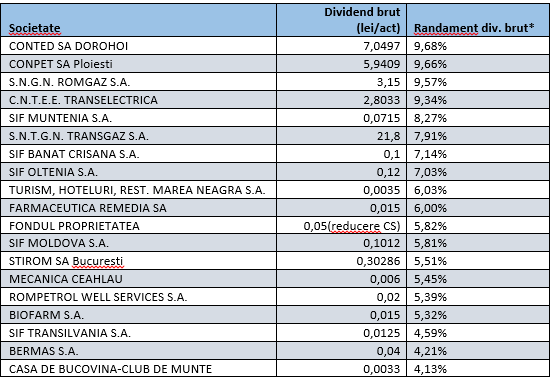
Task: Click the SIF OLTENIA S.A. cell
Action: point(138,171)
